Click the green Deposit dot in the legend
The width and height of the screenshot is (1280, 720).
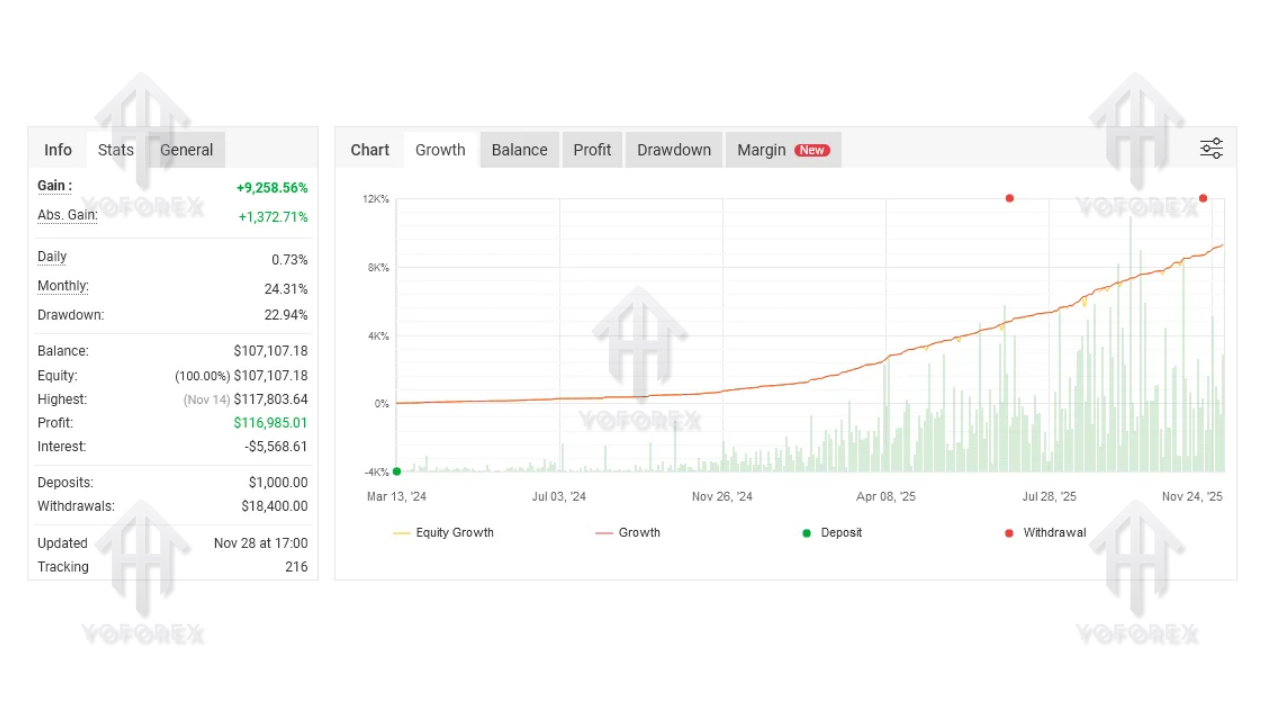[x=806, y=532]
